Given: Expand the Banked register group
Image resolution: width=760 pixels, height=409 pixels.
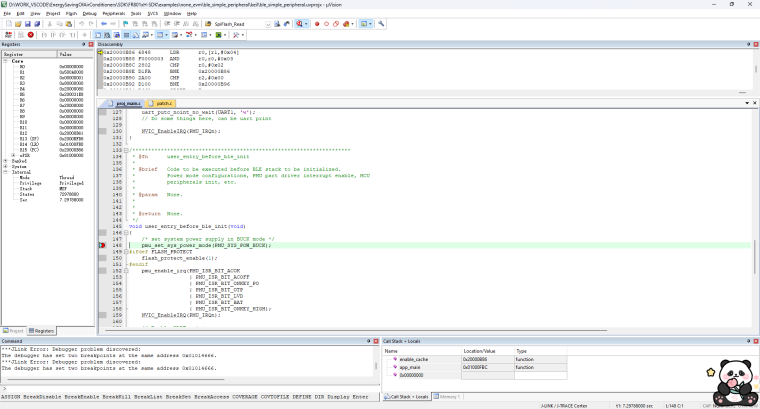Looking at the screenshot, I should pos(6,161).
